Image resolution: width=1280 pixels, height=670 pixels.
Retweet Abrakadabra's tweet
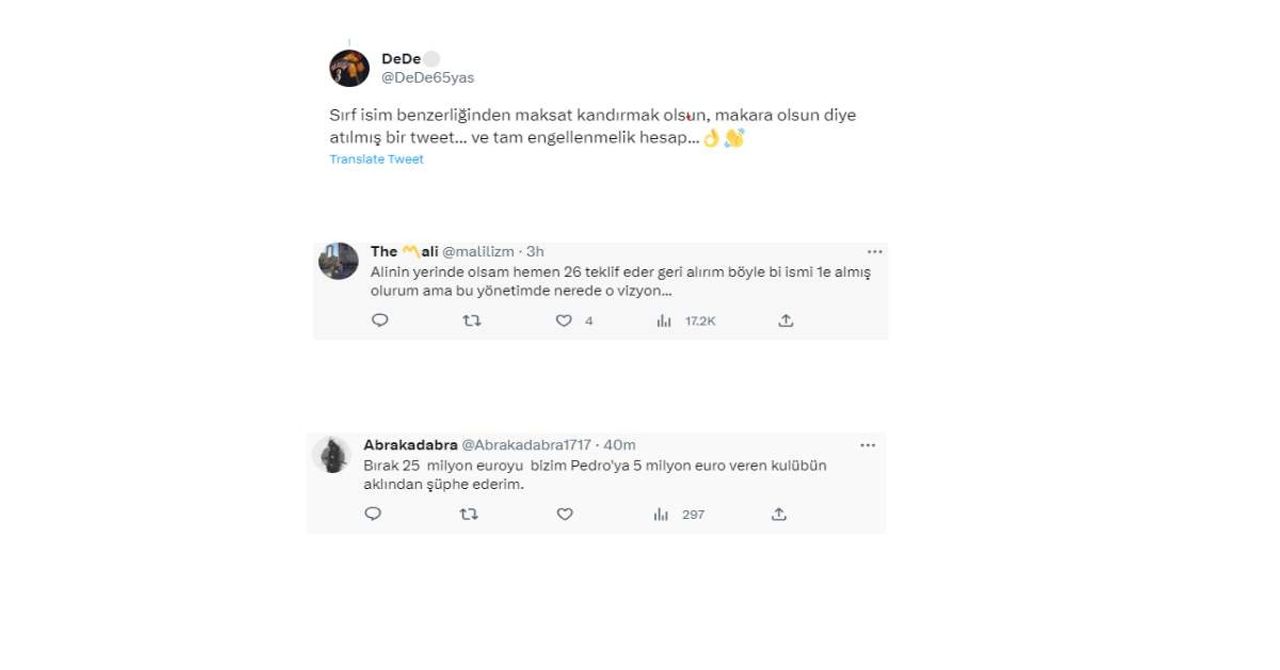tap(468, 514)
